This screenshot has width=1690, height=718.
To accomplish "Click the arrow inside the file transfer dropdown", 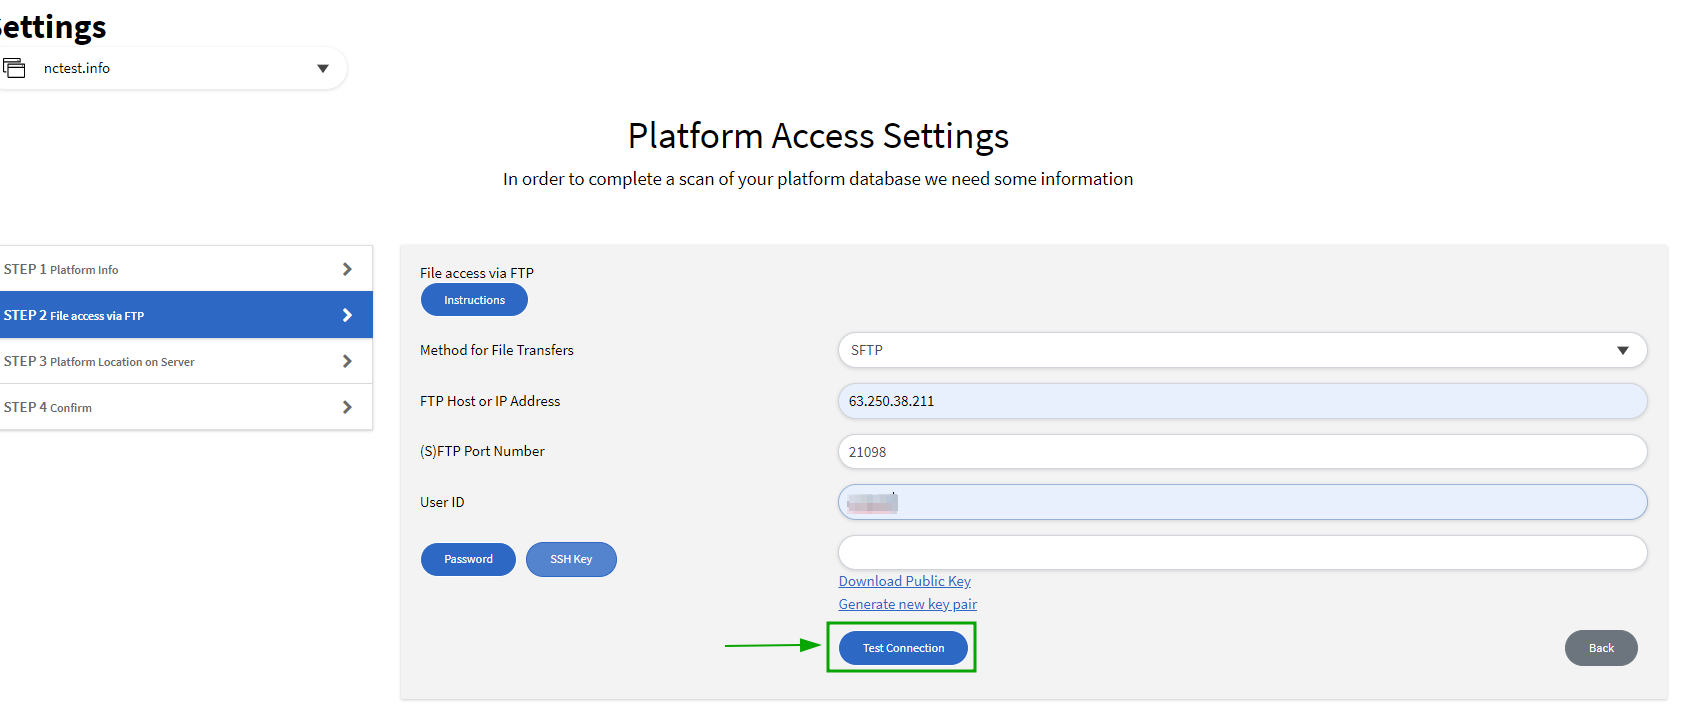I will point(1624,350).
